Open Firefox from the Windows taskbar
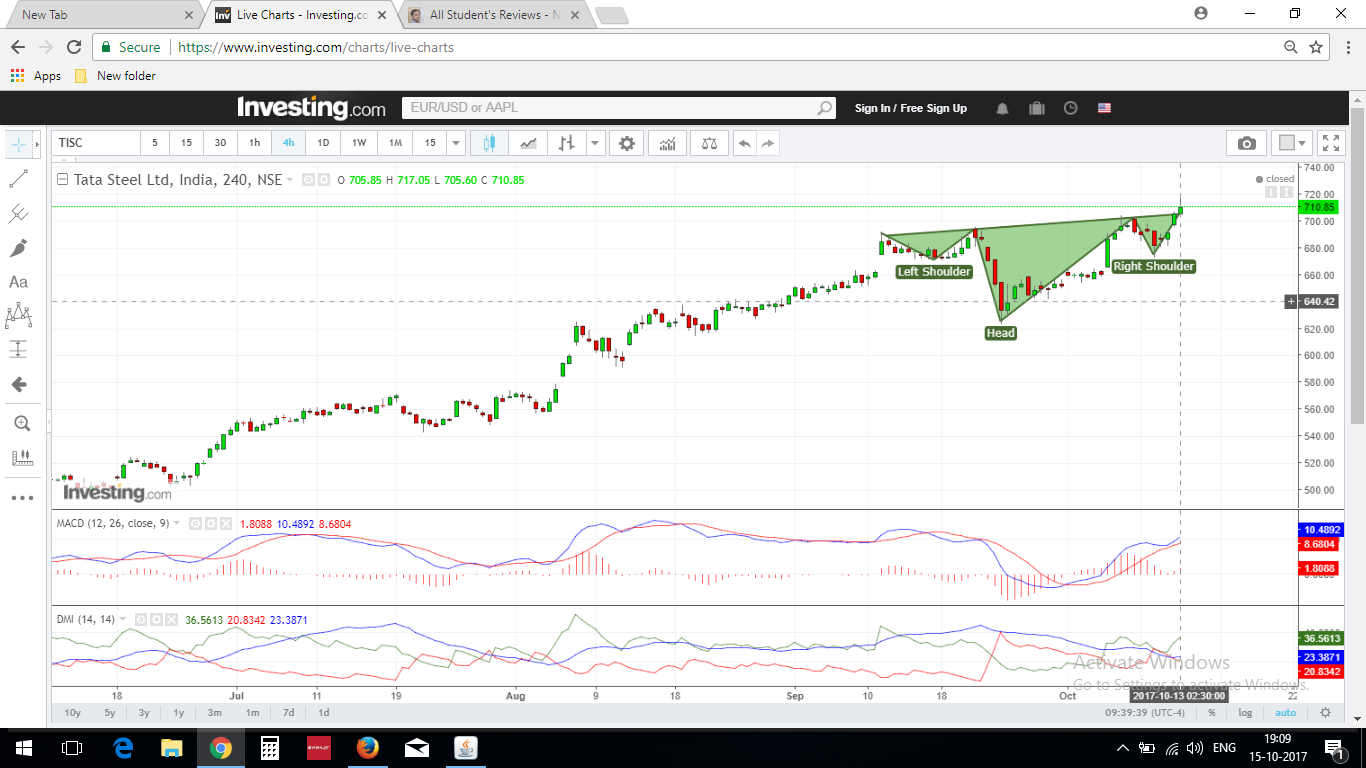1366x768 pixels. (x=367, y=748)
